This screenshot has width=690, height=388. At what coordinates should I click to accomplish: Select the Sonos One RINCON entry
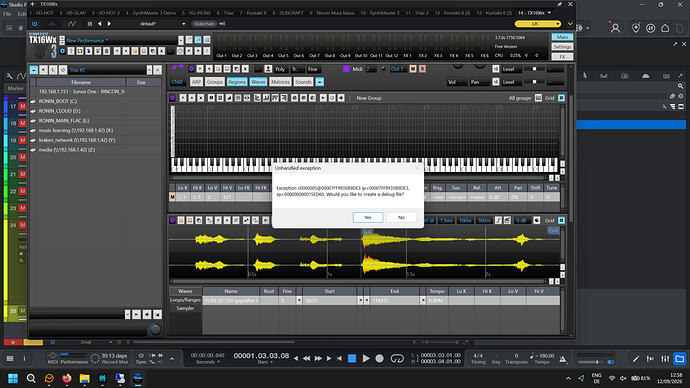pyautogui.click(x=81, y=92)
